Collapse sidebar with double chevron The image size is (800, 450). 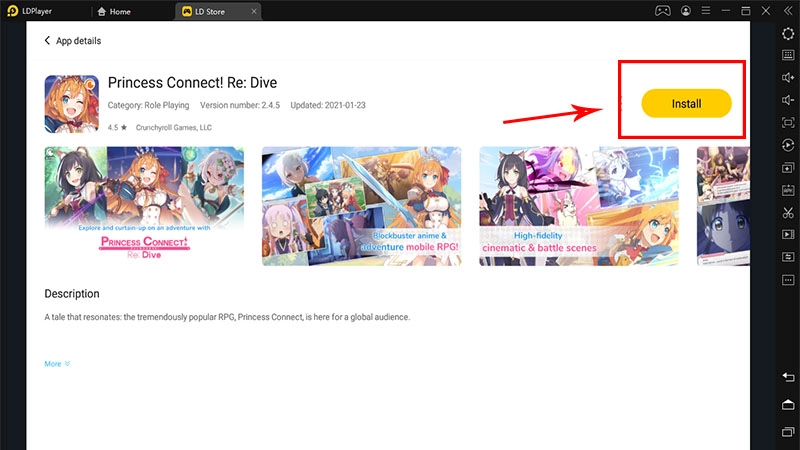pos(788,11)
